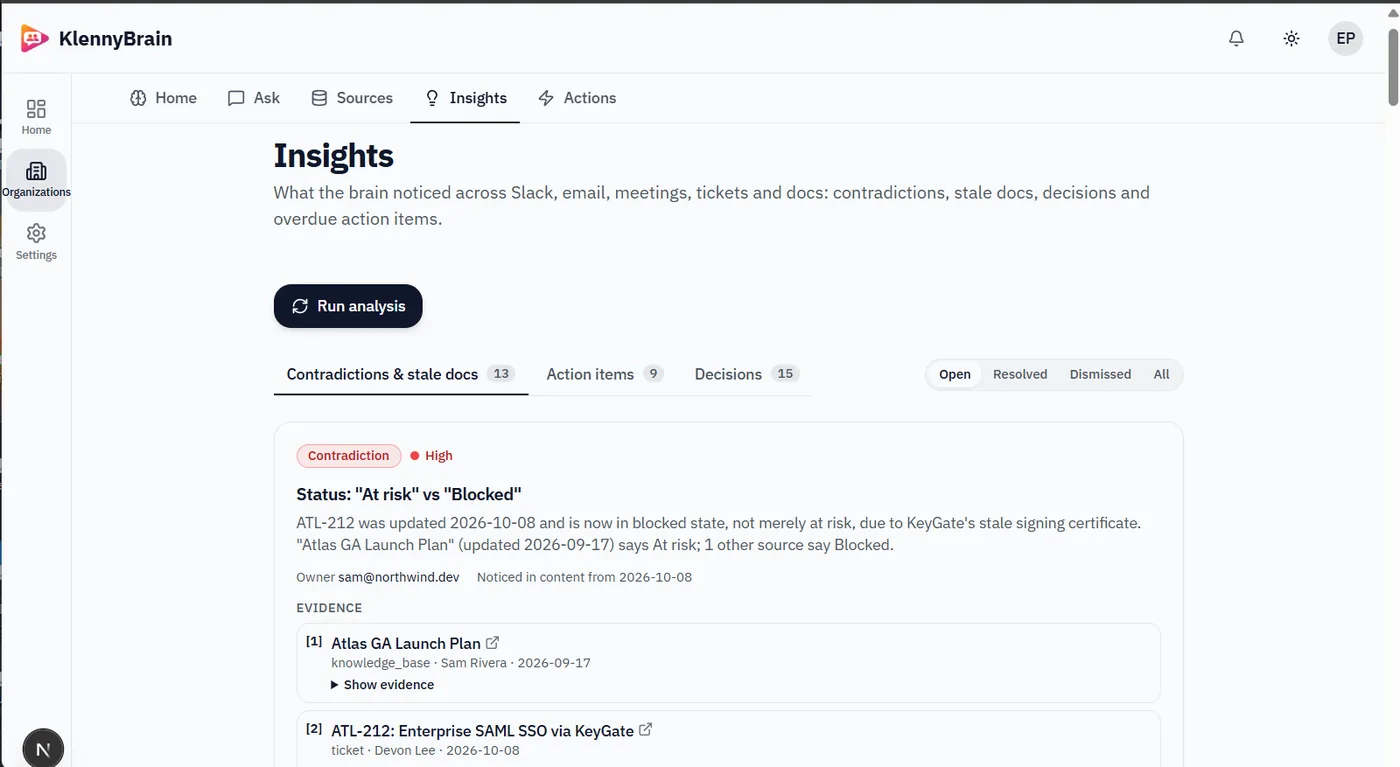Click owner email sam@northwind.dev
This screenshot has height=767, width=1400.
[399, 577]
